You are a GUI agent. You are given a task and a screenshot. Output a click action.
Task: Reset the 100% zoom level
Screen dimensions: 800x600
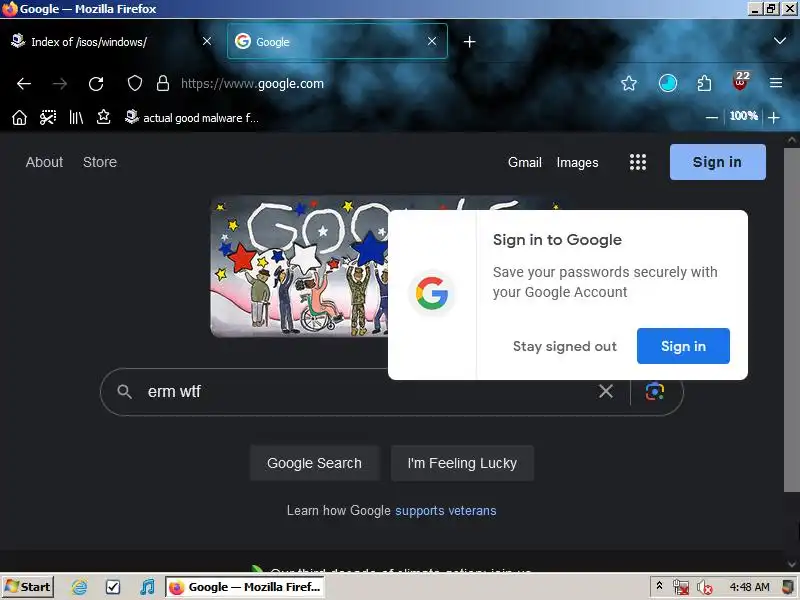coord(743,116)
